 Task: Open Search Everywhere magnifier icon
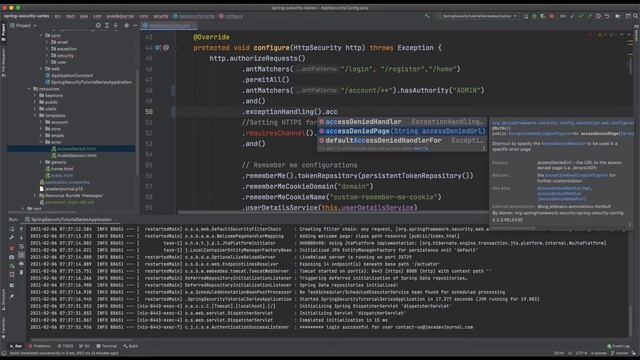(x=636, y=16)
